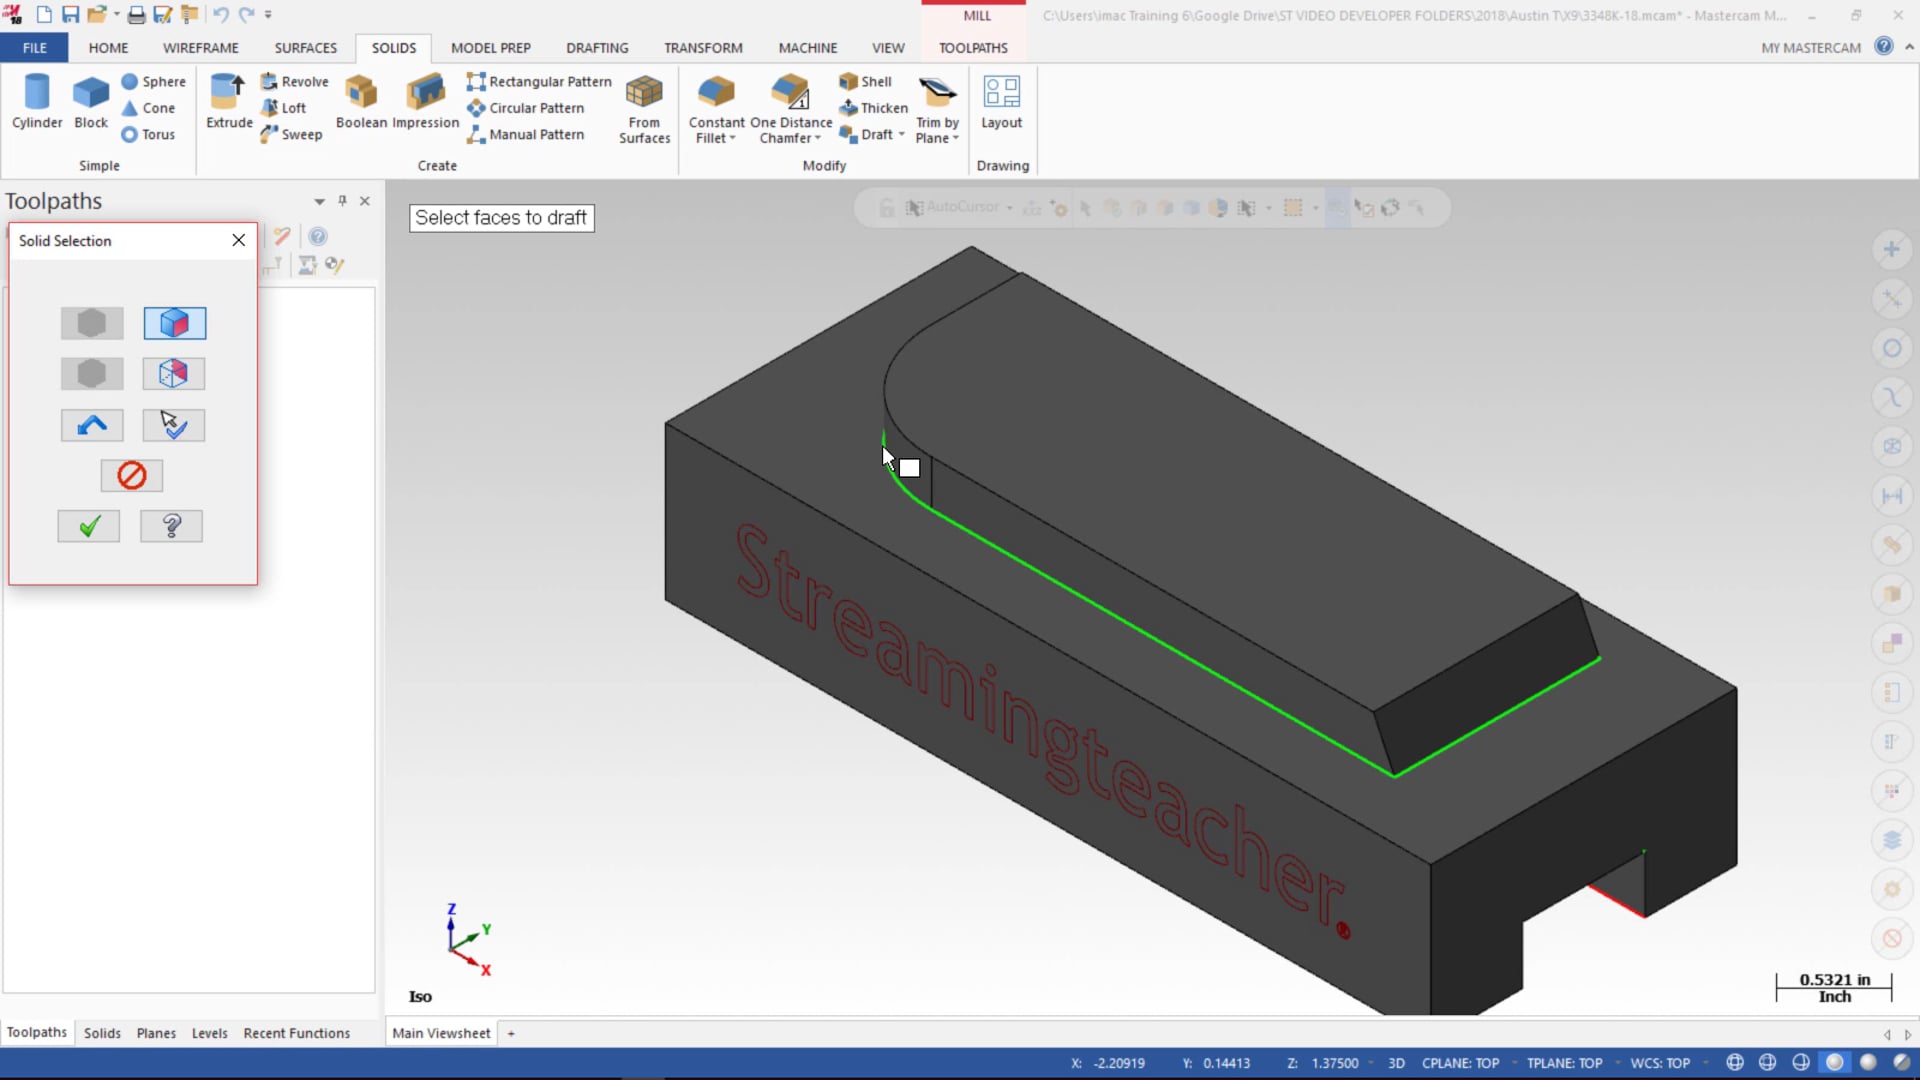This screenshot has width=1920, height=1080.
Task: Pin the Toolpaths panel
Action: (x=342, y=201)
